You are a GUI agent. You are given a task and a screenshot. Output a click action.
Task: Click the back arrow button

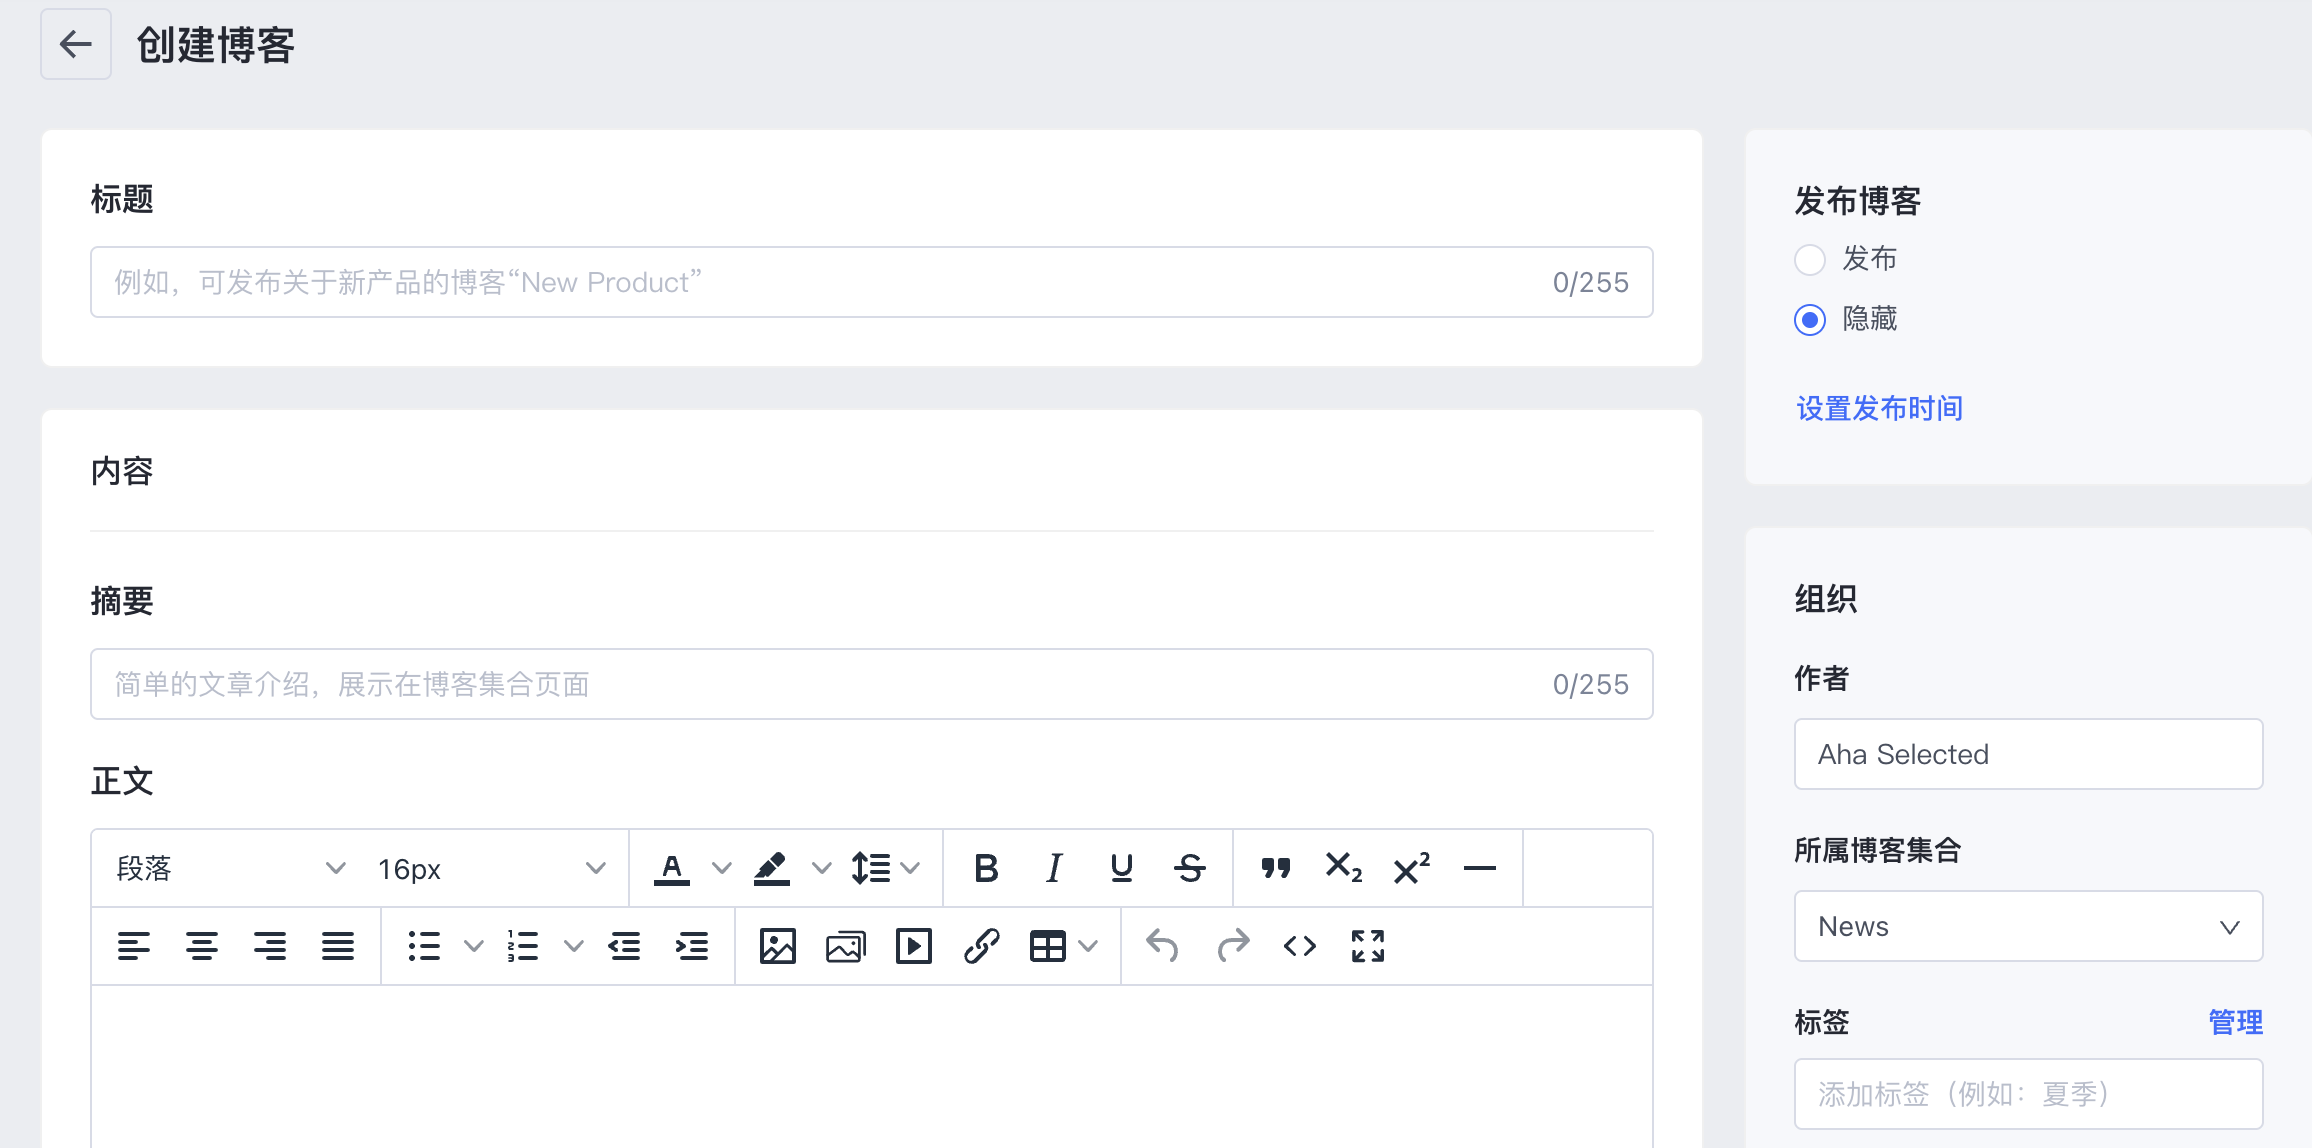click(x=76, y=45)
